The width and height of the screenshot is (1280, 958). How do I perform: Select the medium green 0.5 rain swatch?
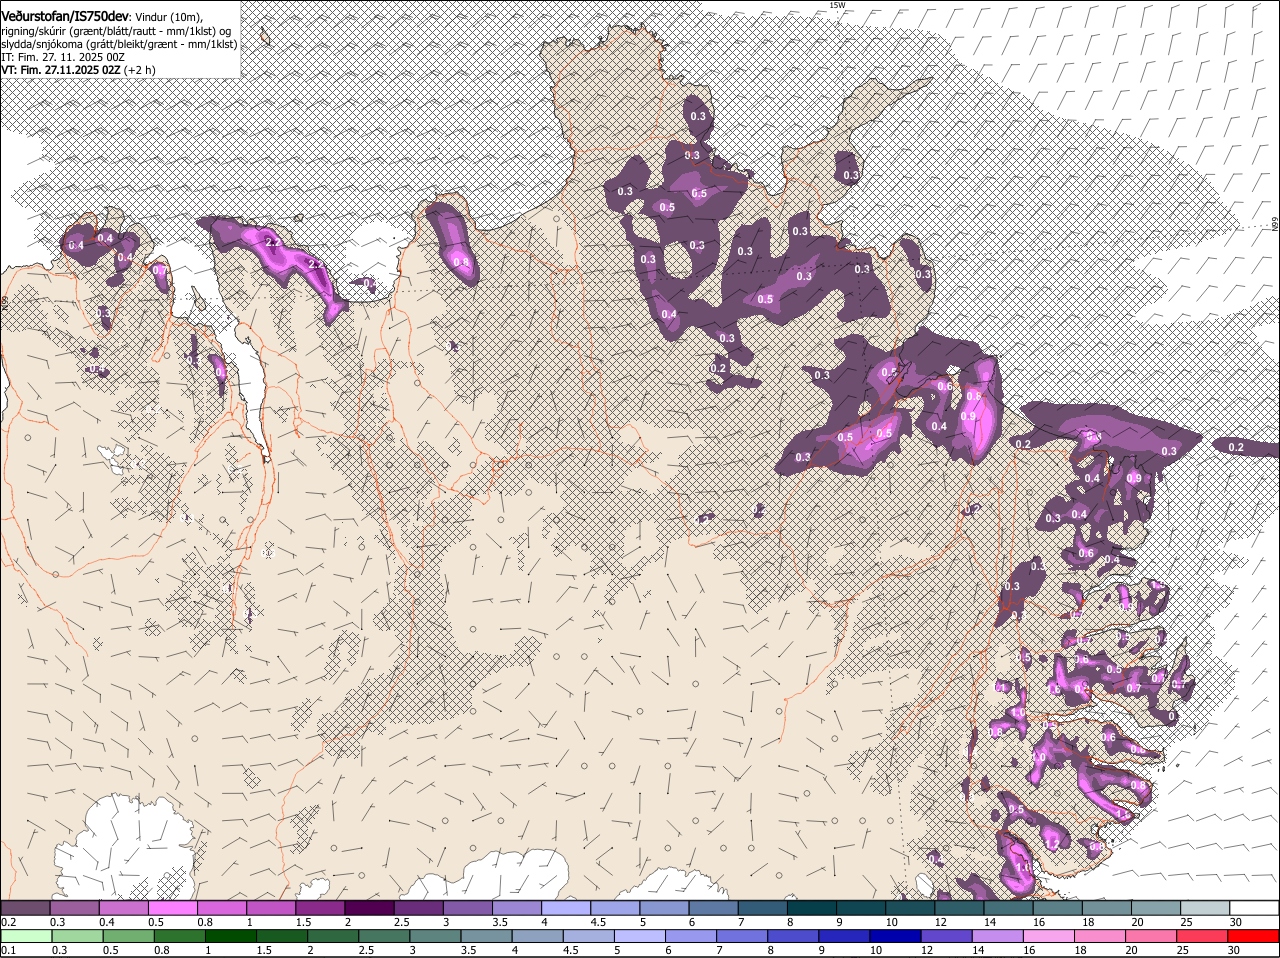[x=128, y=936]
